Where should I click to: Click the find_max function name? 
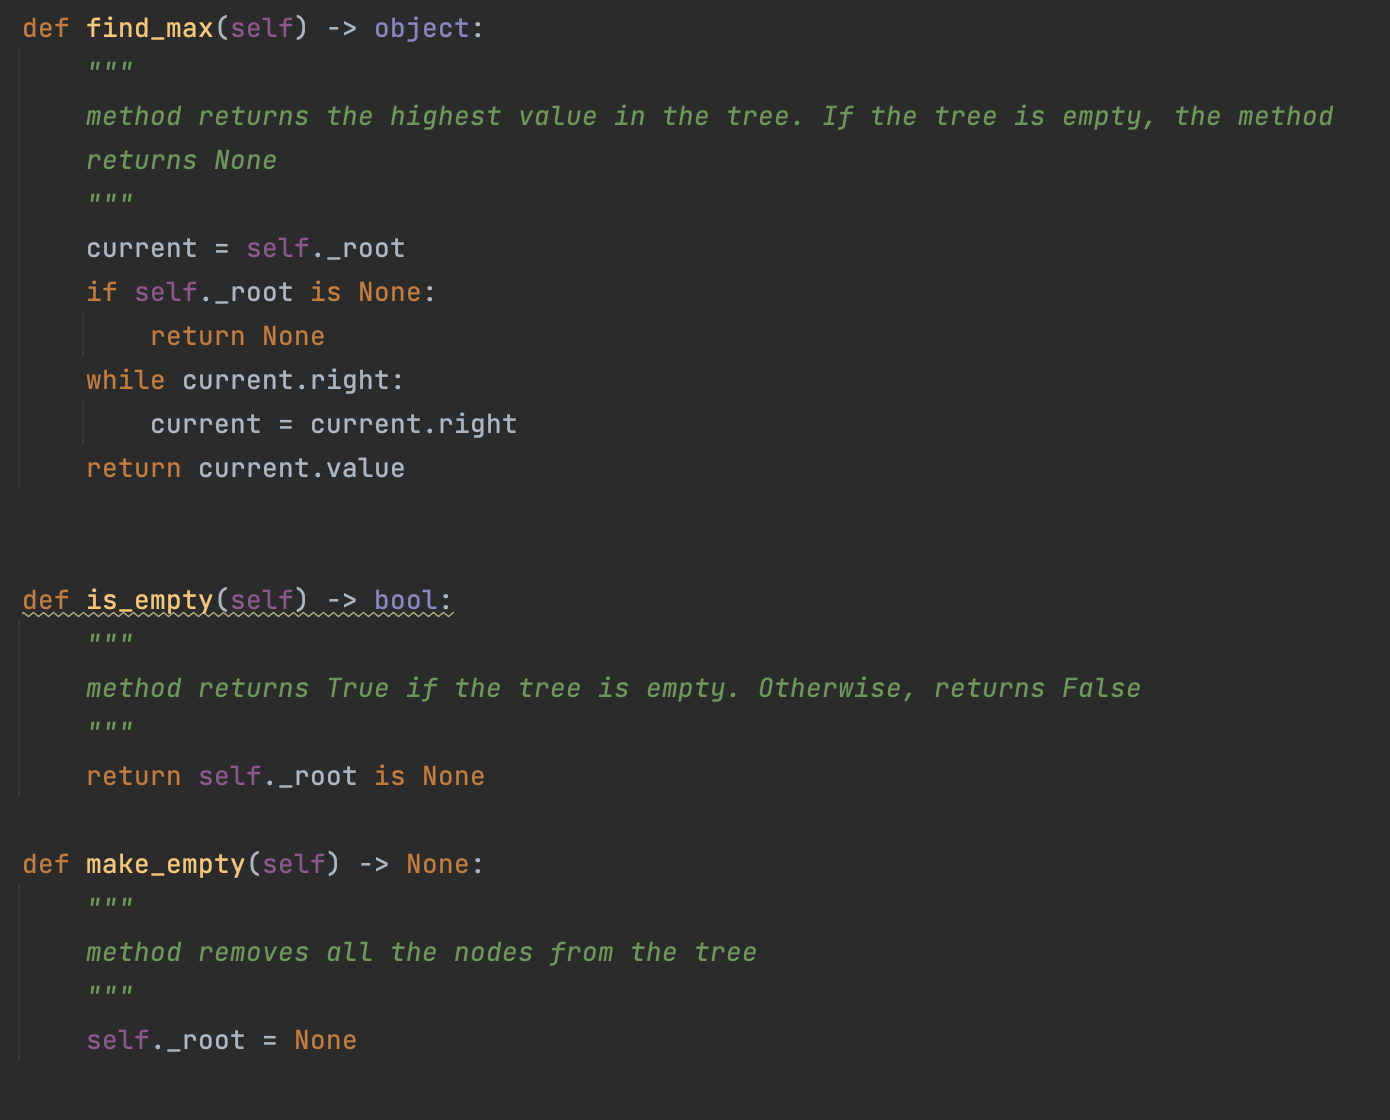pos(150,27)
